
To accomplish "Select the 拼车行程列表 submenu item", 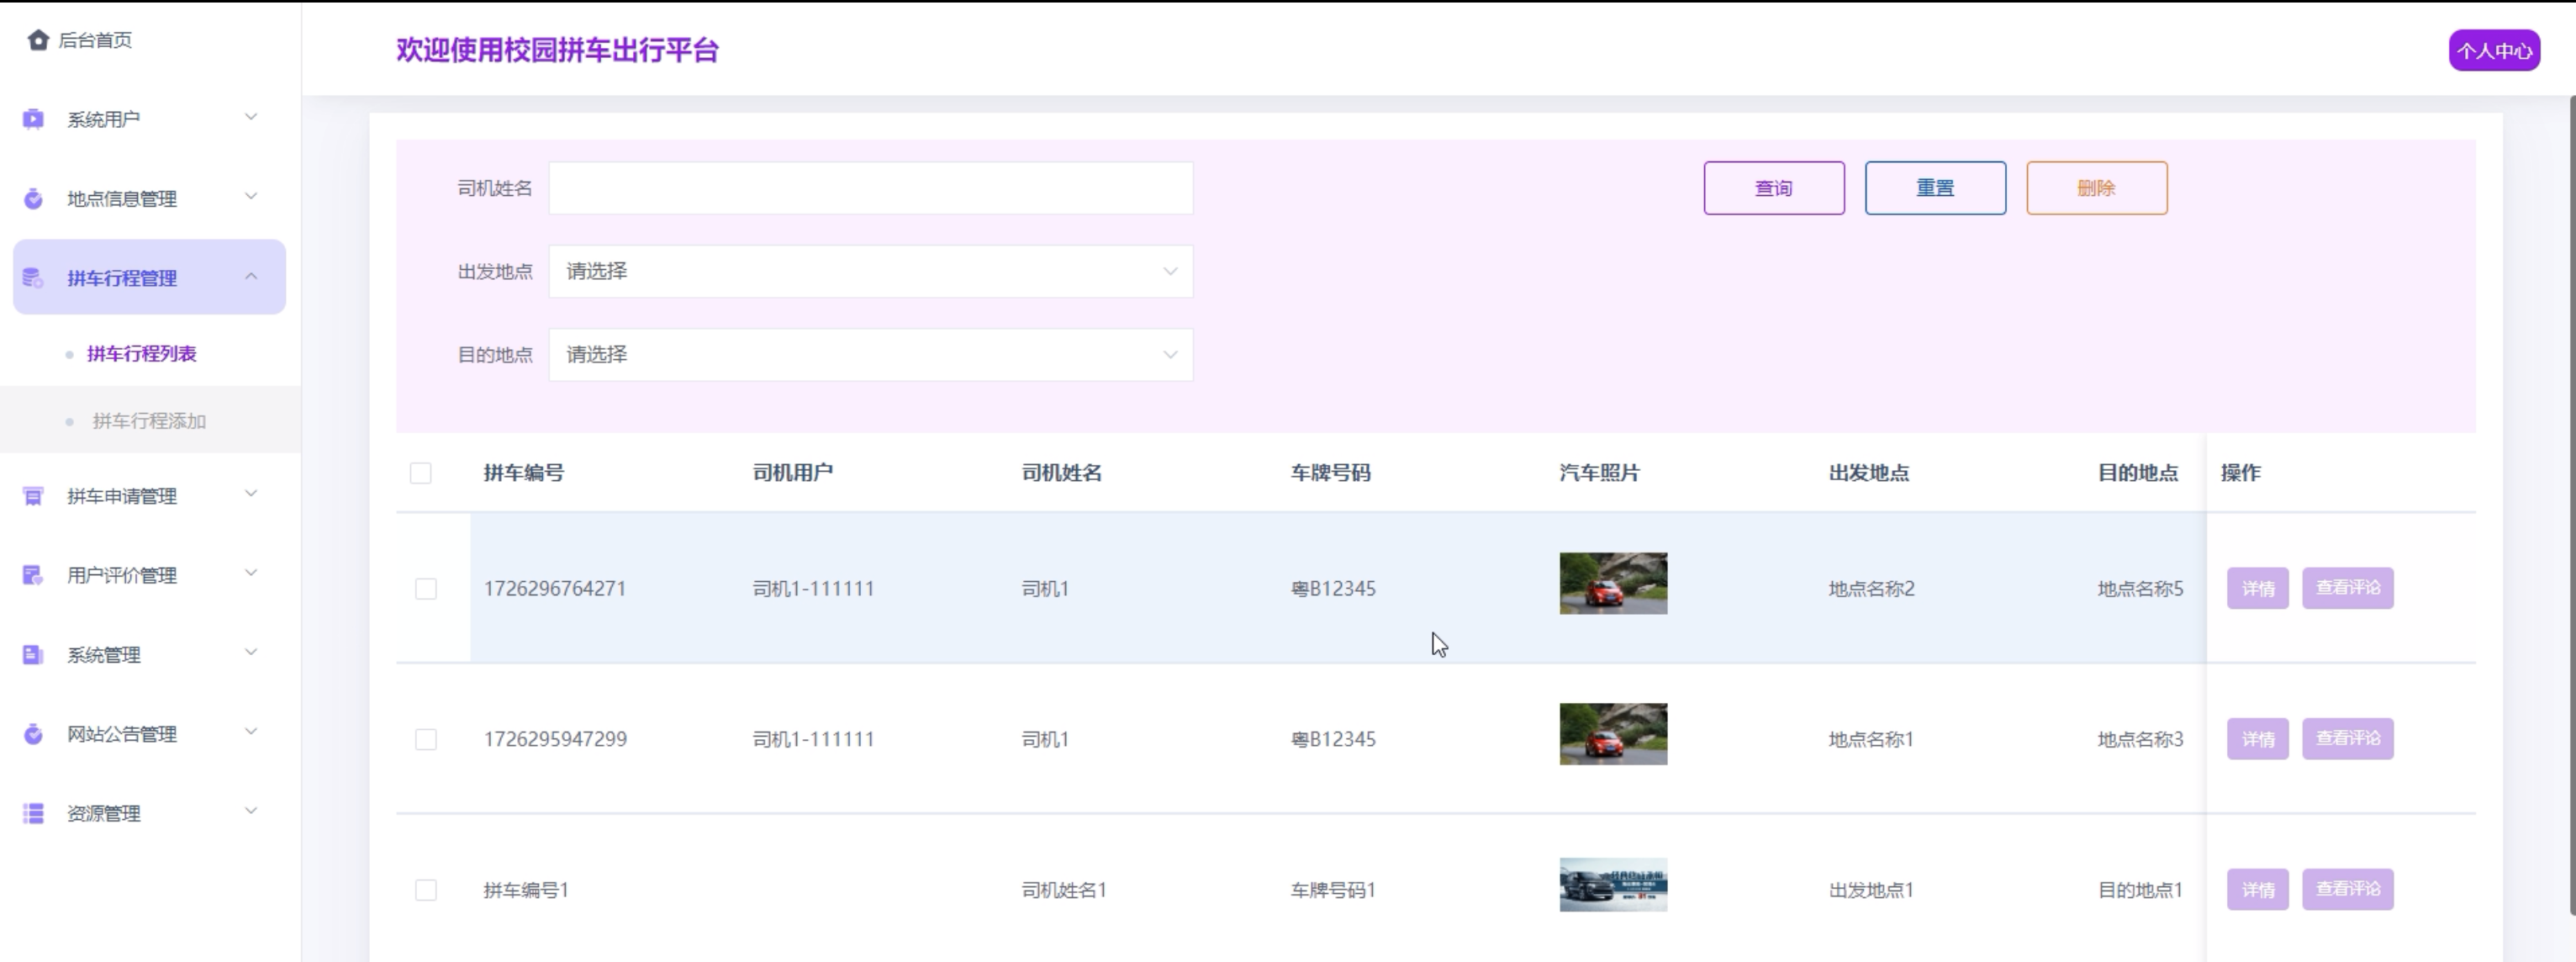I will [141, 354].
